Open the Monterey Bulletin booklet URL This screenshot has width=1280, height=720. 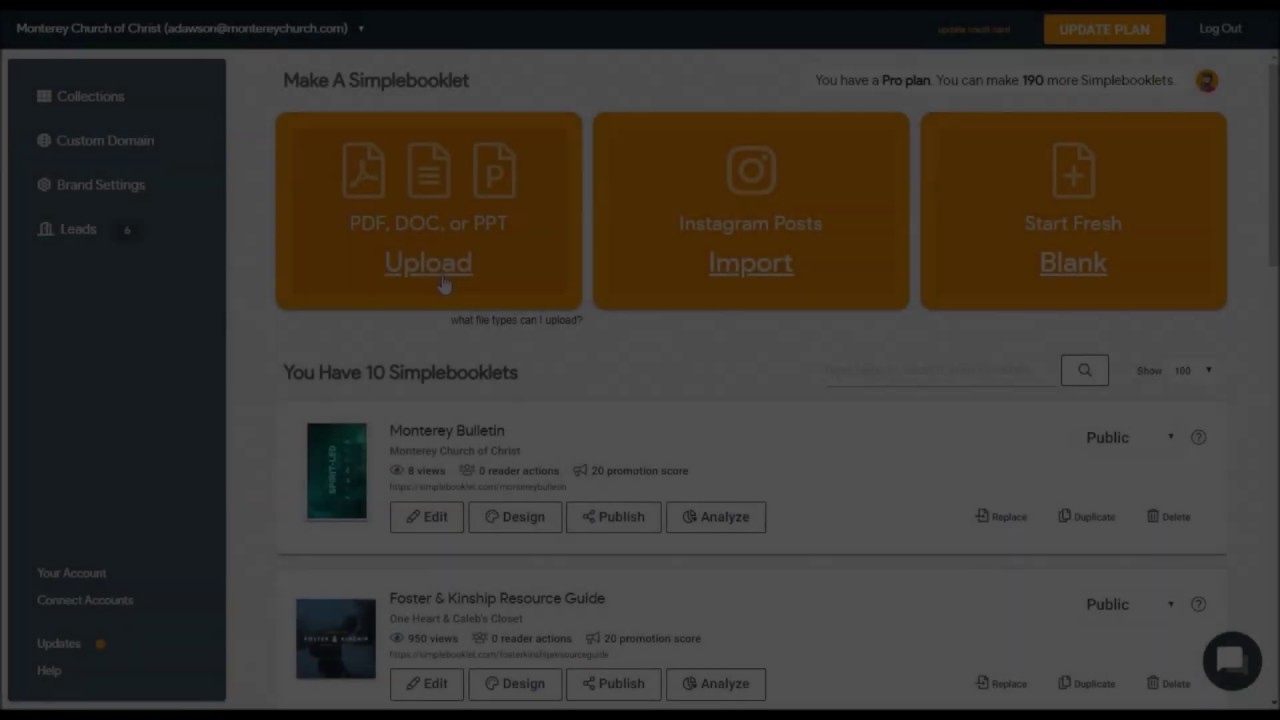478,487
